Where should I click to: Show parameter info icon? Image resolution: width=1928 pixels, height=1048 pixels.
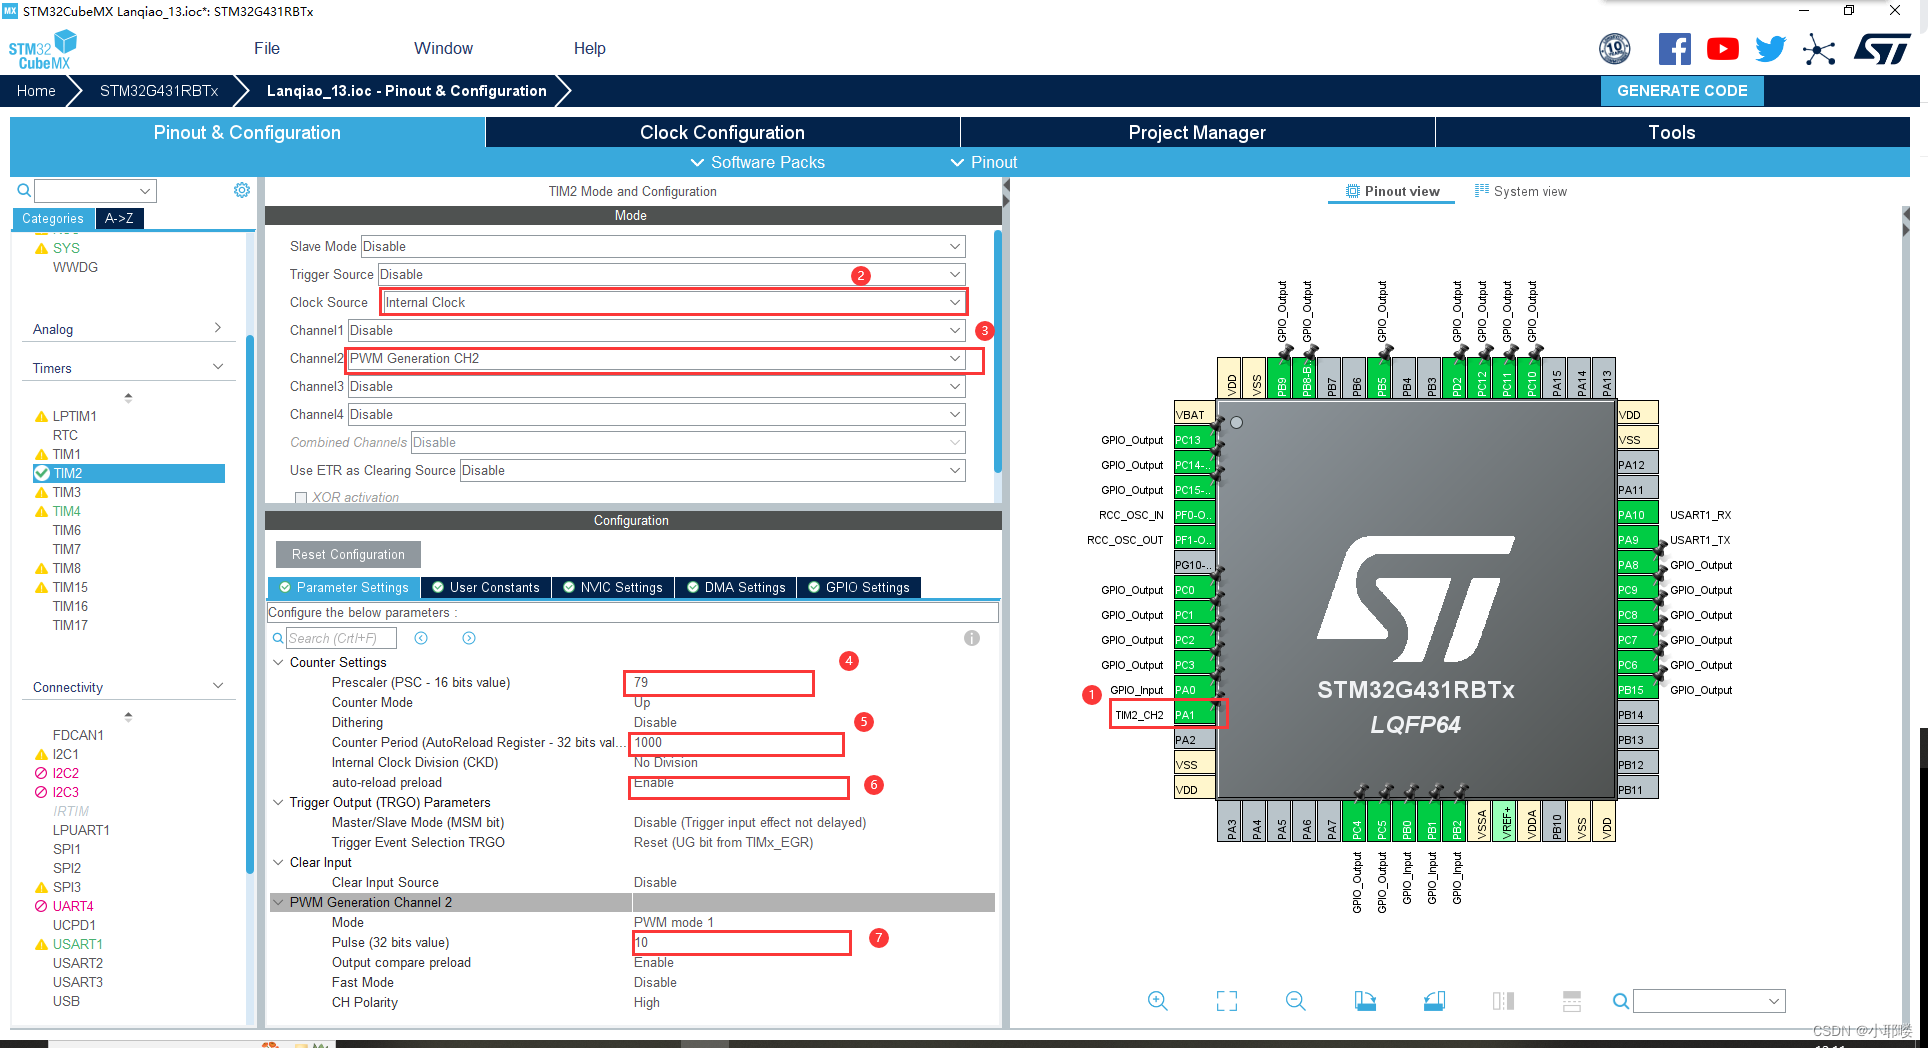pyautogui.click(x=972, y=638)
